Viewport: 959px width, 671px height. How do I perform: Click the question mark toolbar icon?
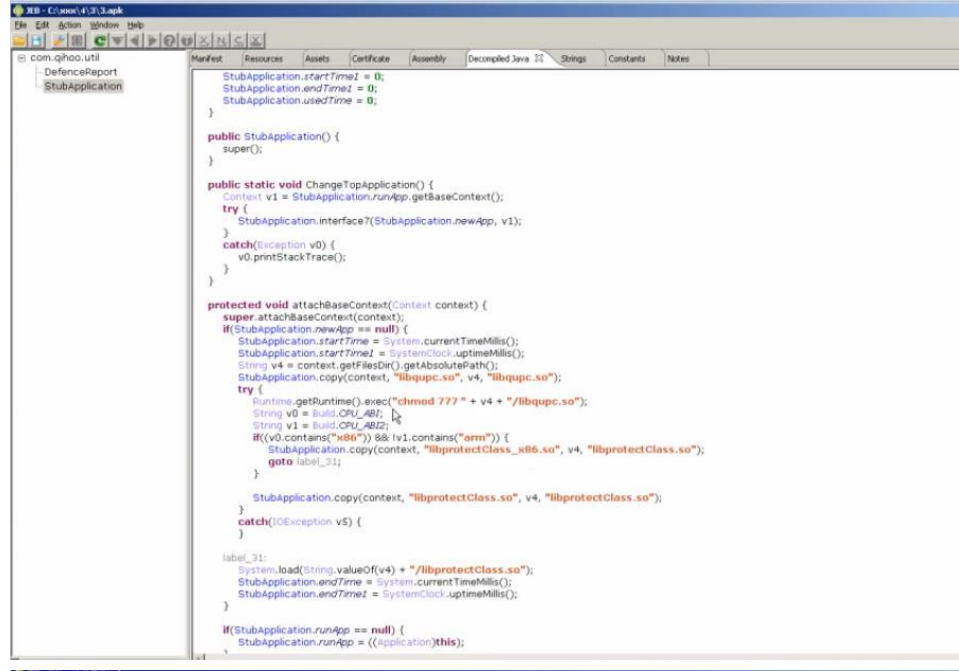(x=169, y=41)
